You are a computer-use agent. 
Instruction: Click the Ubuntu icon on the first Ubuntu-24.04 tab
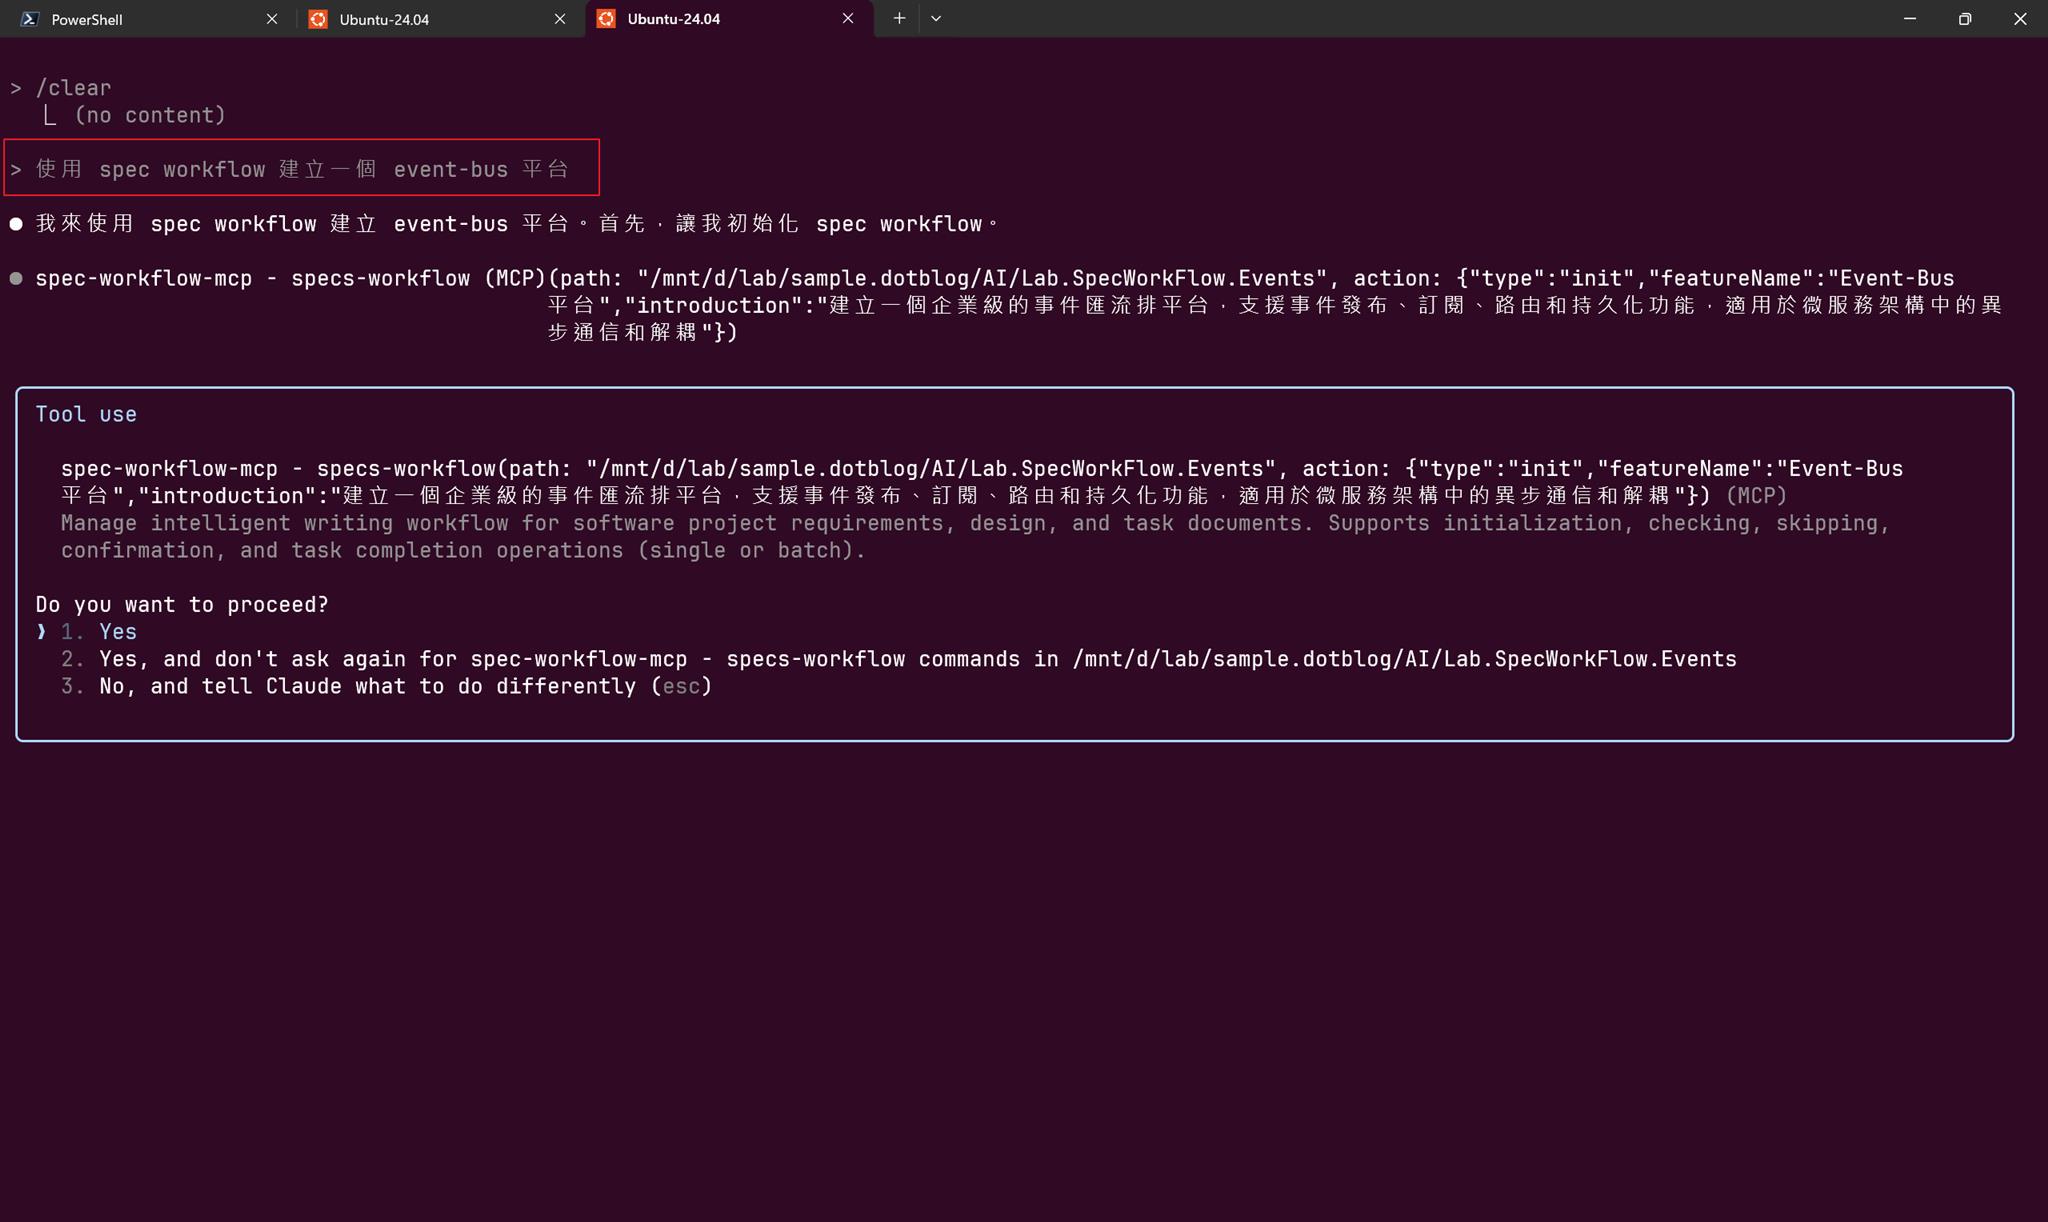318,19
